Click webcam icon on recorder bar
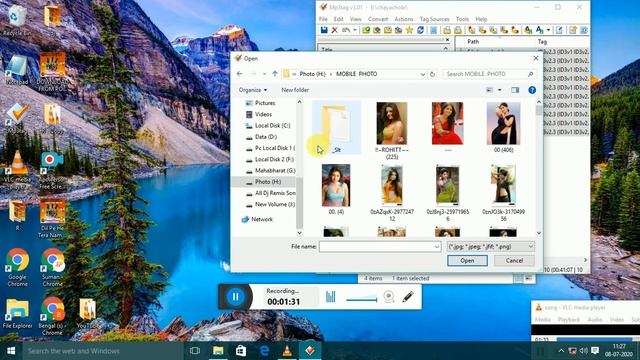 [389, 297]
